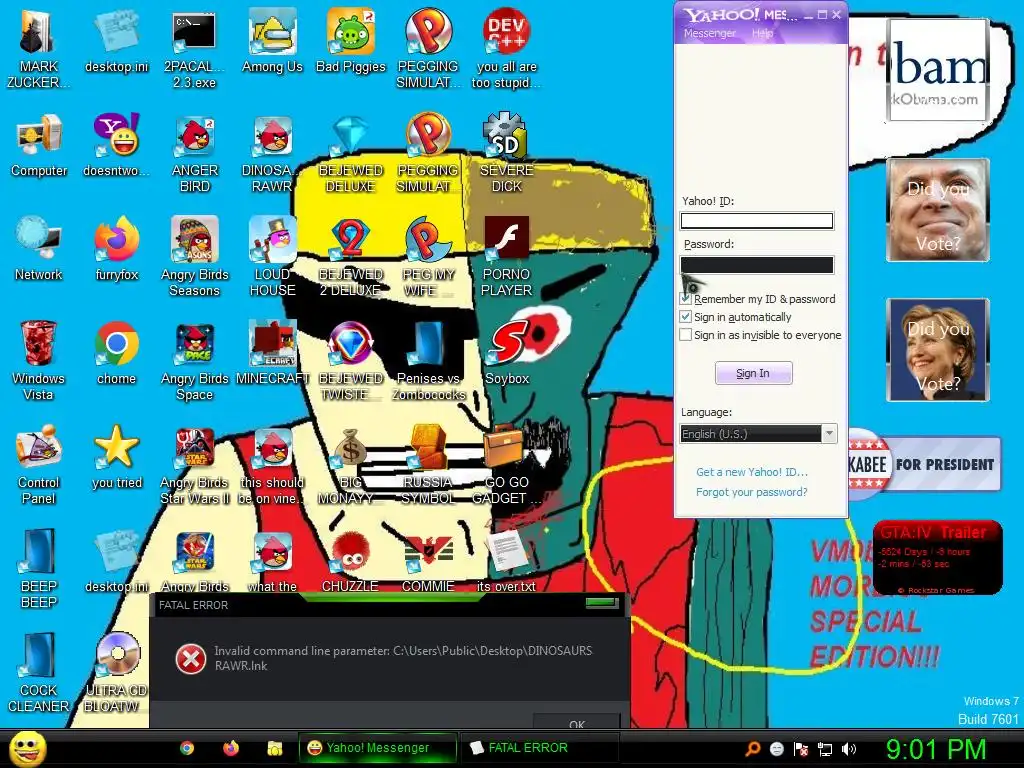Open the file explorer folder on taskbar
The image size is (1024, 768).
(x=274, y=748)
